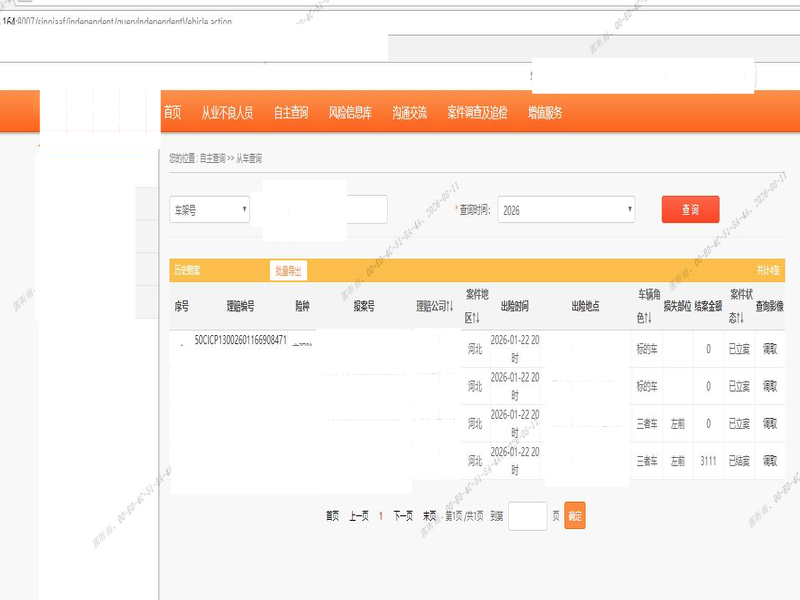Go to 首页 in pagination
Screen dimensions: 800x600
point(333,516)
